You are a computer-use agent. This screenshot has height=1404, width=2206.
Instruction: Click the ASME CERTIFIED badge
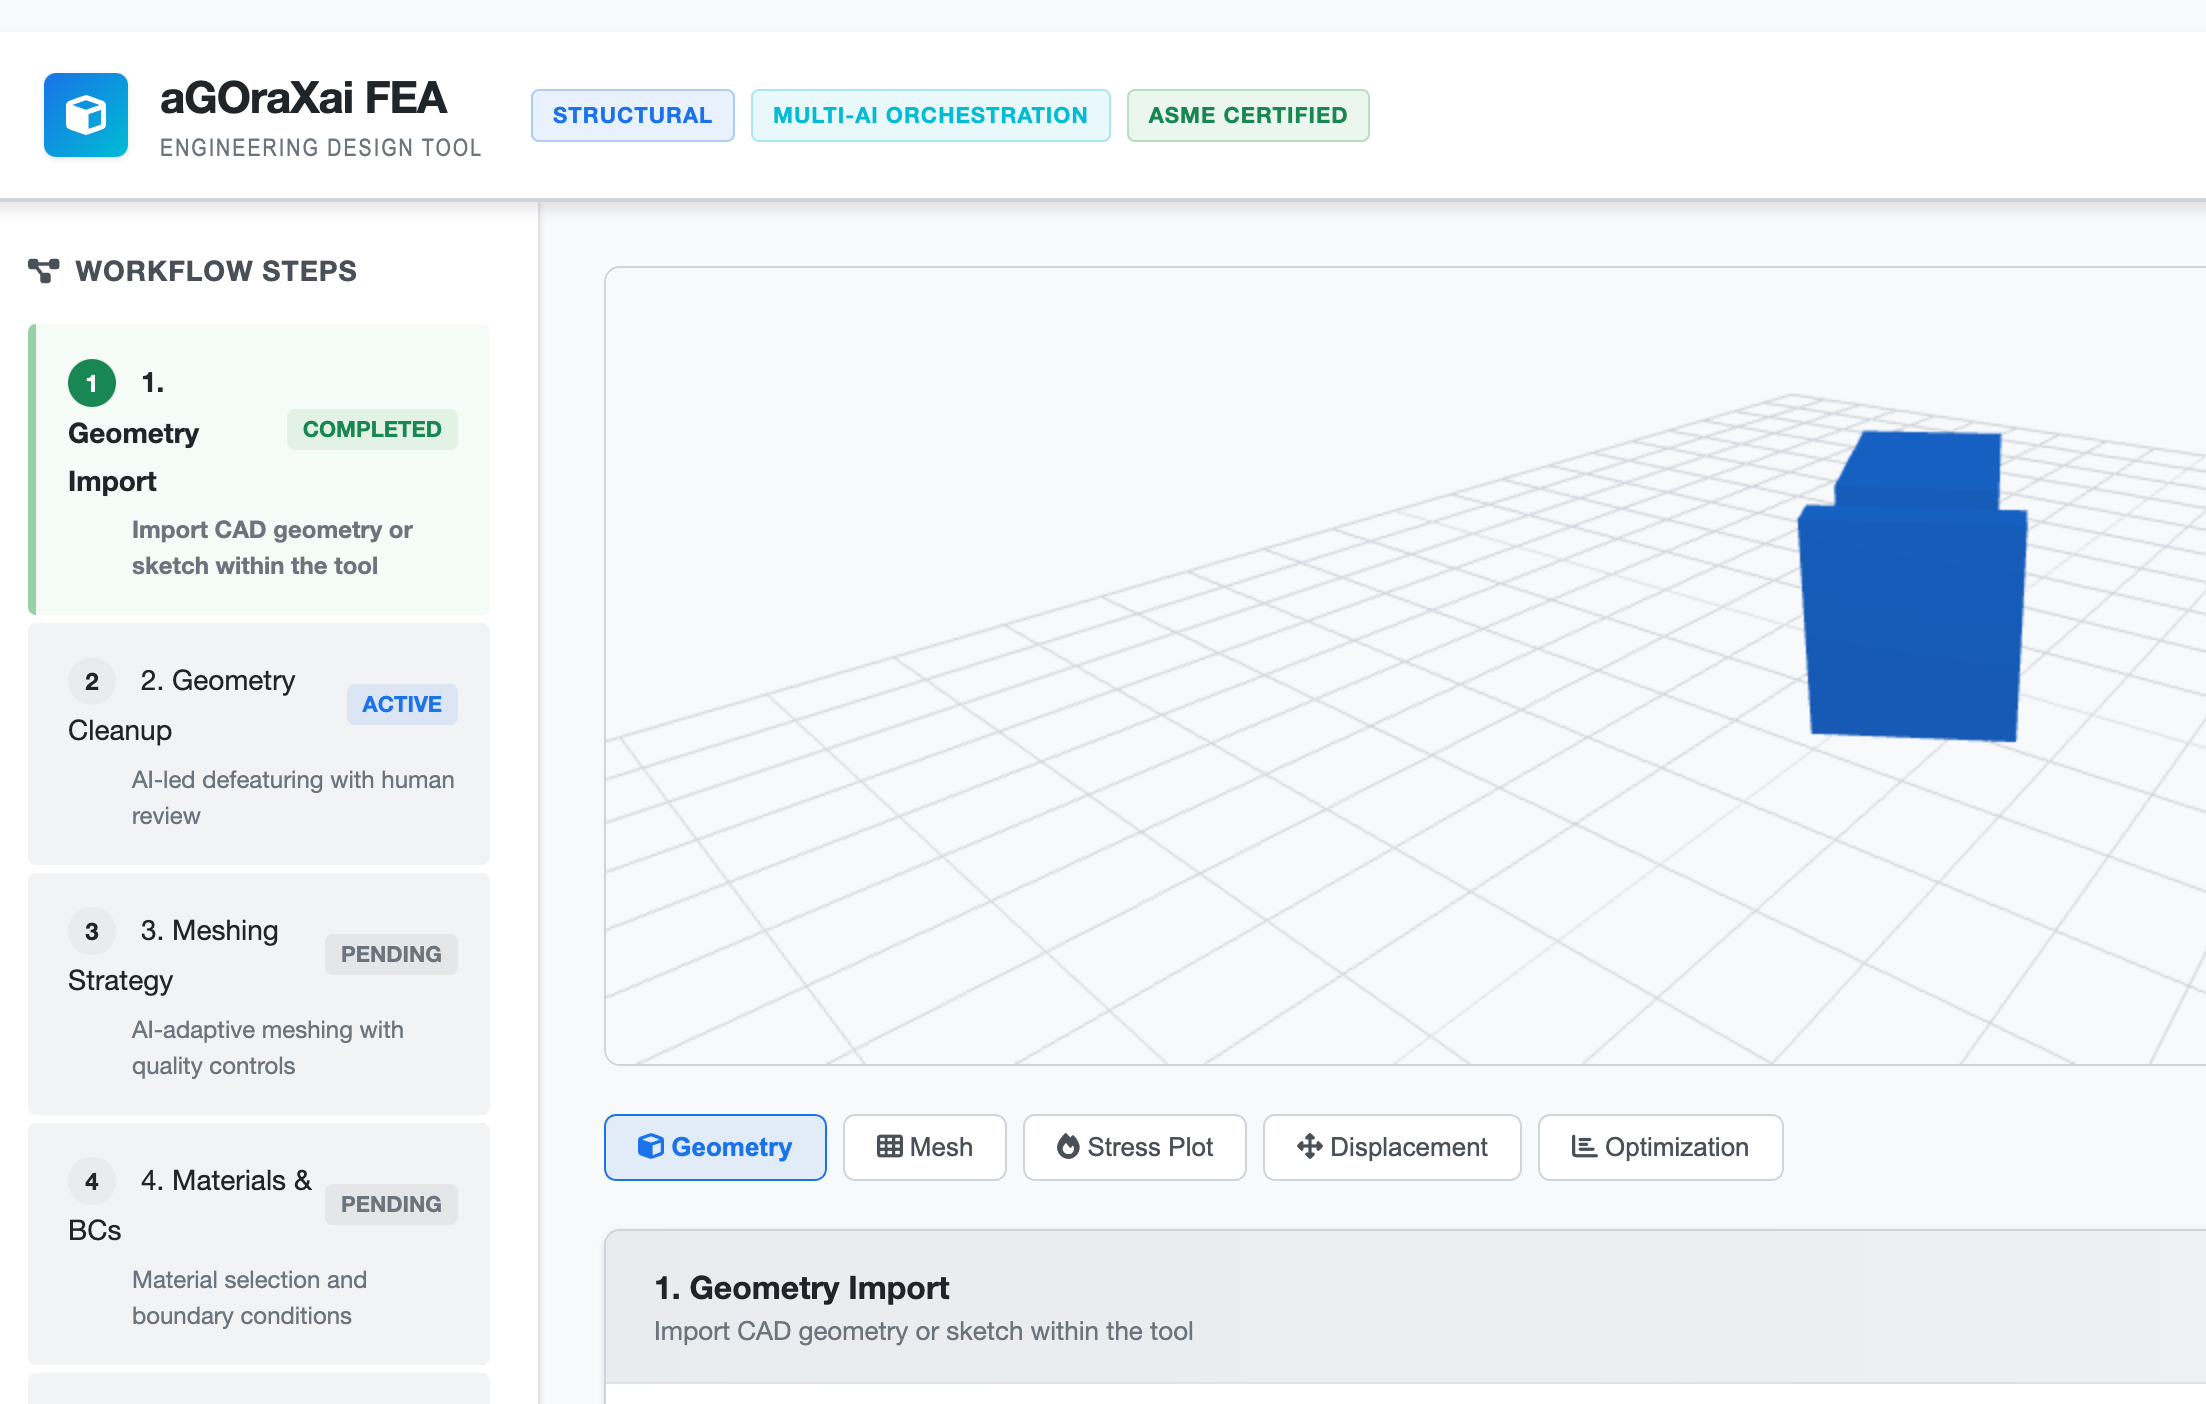(x=1247, y=115)
